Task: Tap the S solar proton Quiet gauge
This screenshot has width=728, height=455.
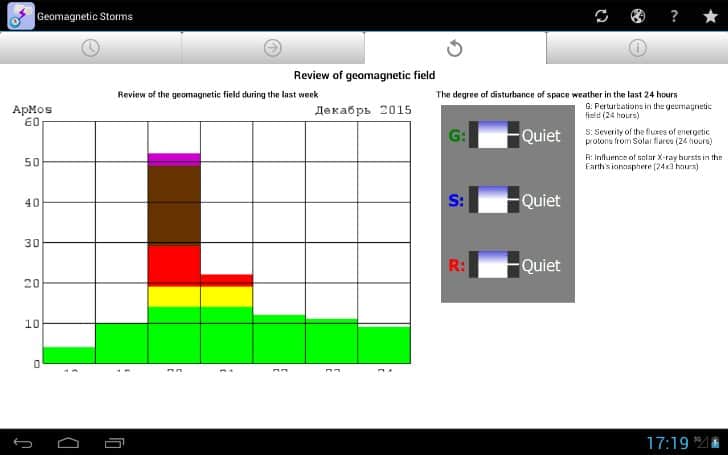Action: point(494,201)
